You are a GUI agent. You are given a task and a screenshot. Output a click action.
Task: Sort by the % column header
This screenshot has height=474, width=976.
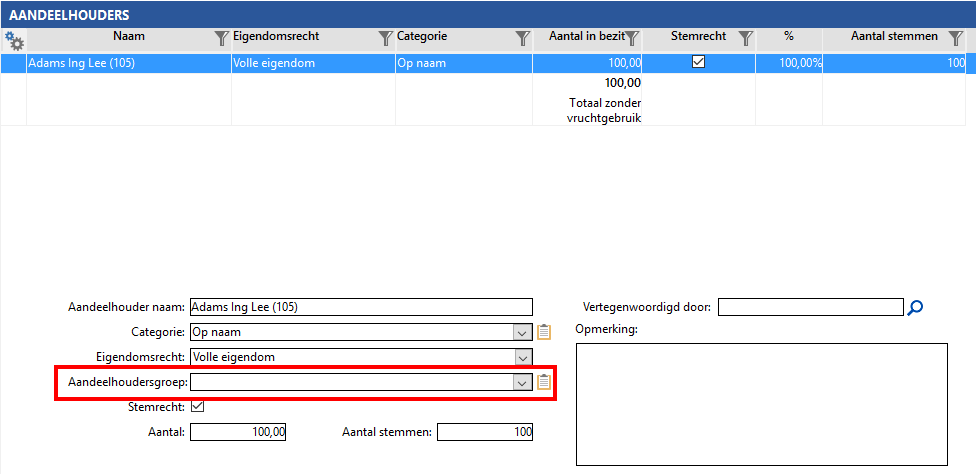point(789,37)
